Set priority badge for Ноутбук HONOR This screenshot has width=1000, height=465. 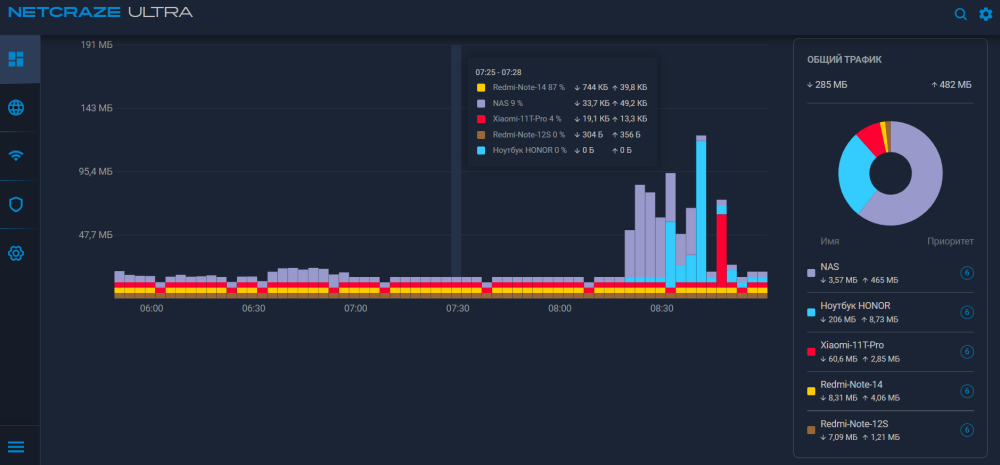click(967, 312)
